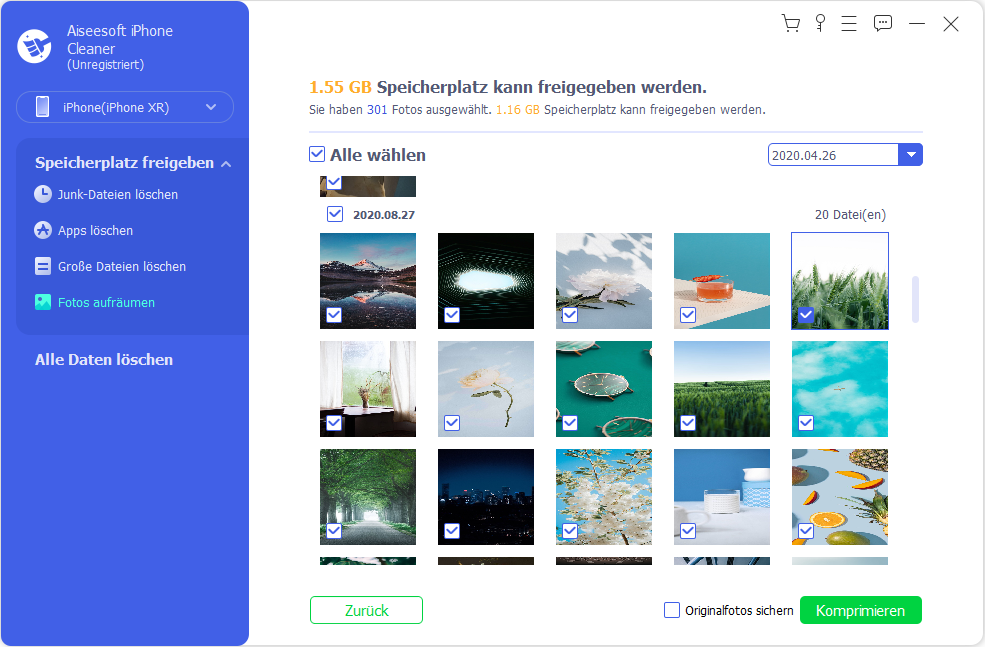Click the Fotos aufräumen picture icon
The width and height of the screenshot is (985, 647).
(x=43, y=302)
